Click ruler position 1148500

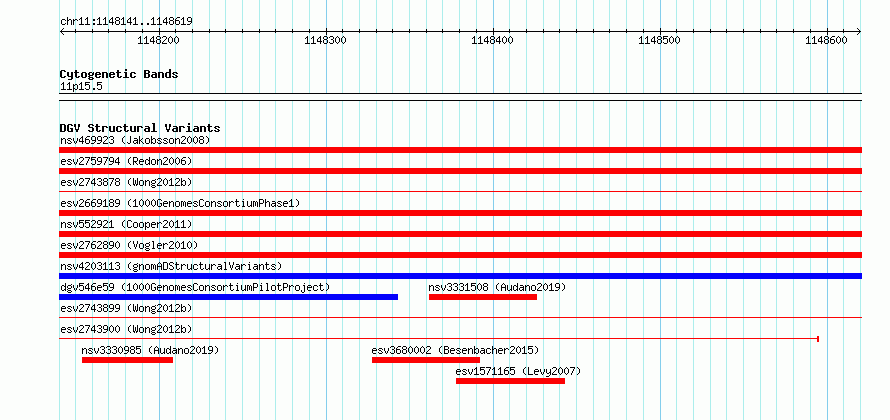pos(660,40)
